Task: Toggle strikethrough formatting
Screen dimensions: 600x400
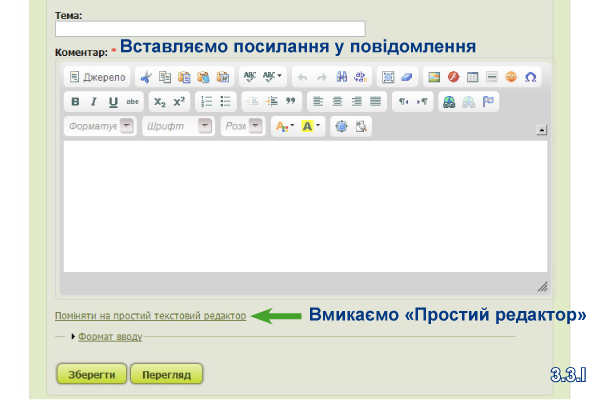Action: (133, 102)
